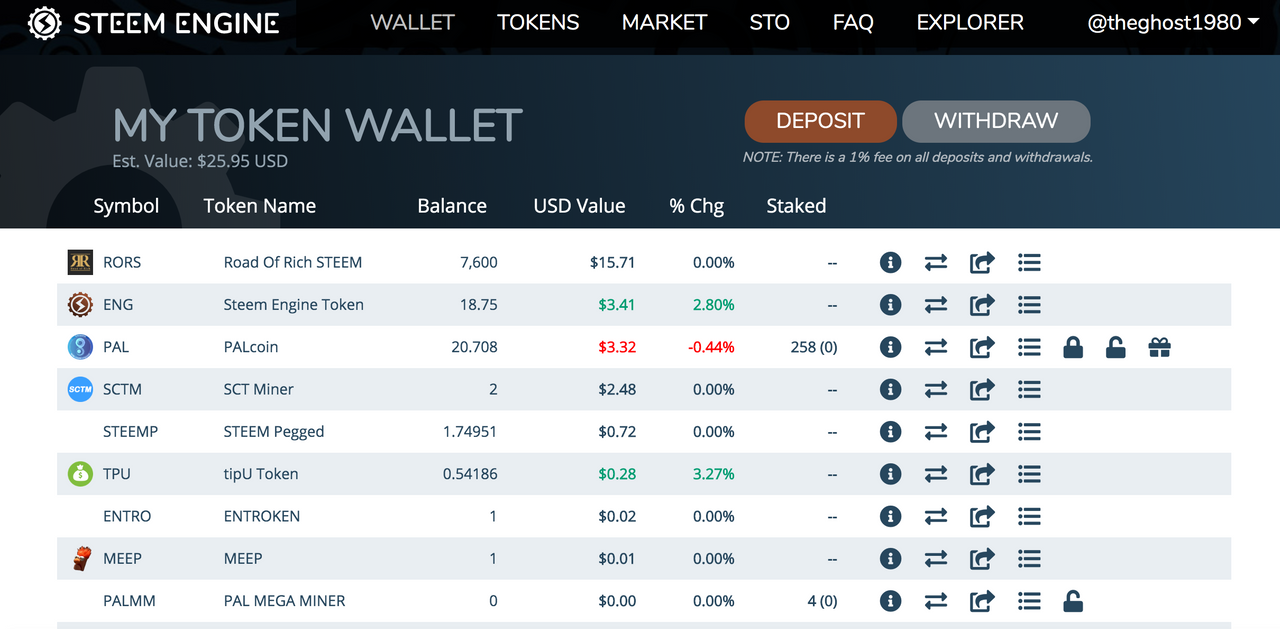Open ENG history list icon

(1029, 305)
